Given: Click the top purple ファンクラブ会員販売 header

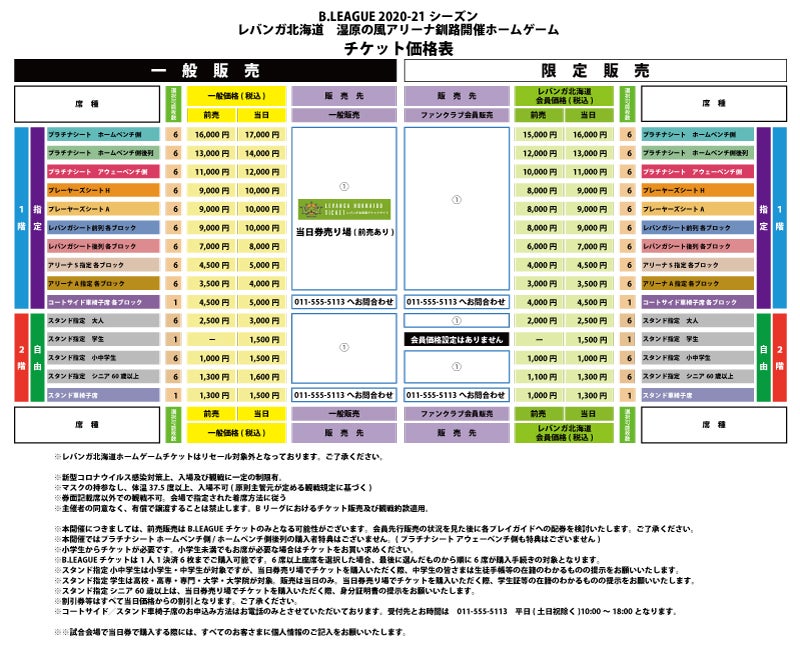Looking at the screenshot, I should [x=456, y=115].
